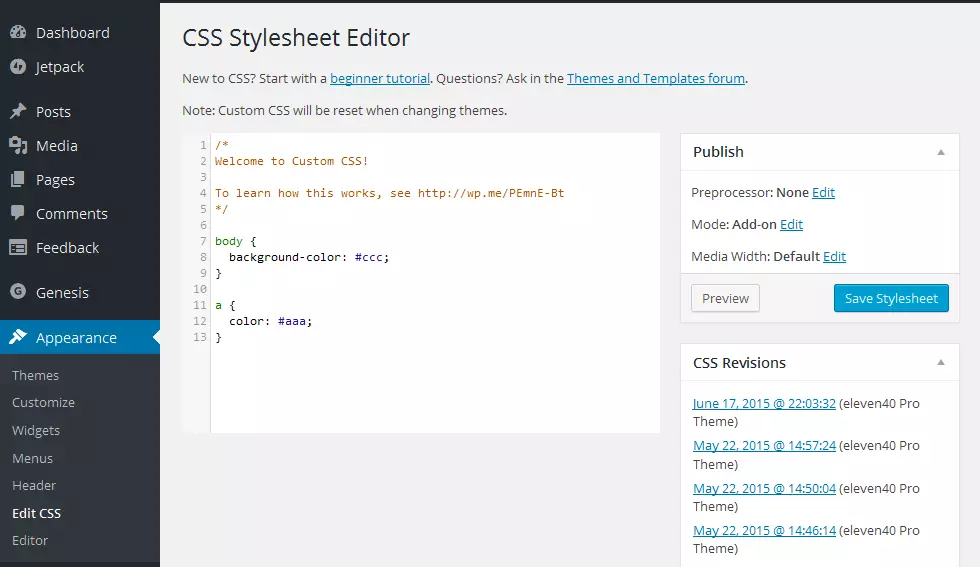Collapse the CSS Revisions panel arrow
The height and width of the screenshot is (567, 980).
(x=941, y=363)
